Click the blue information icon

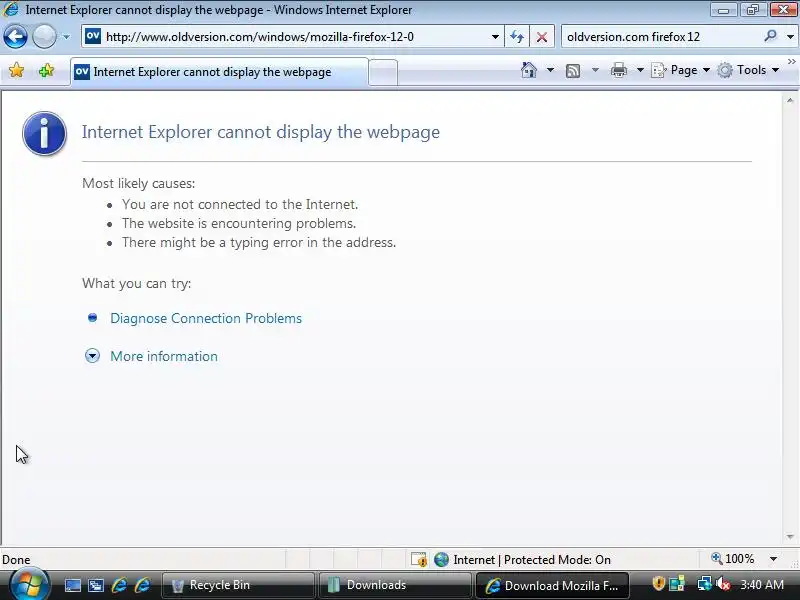point(44,133)
